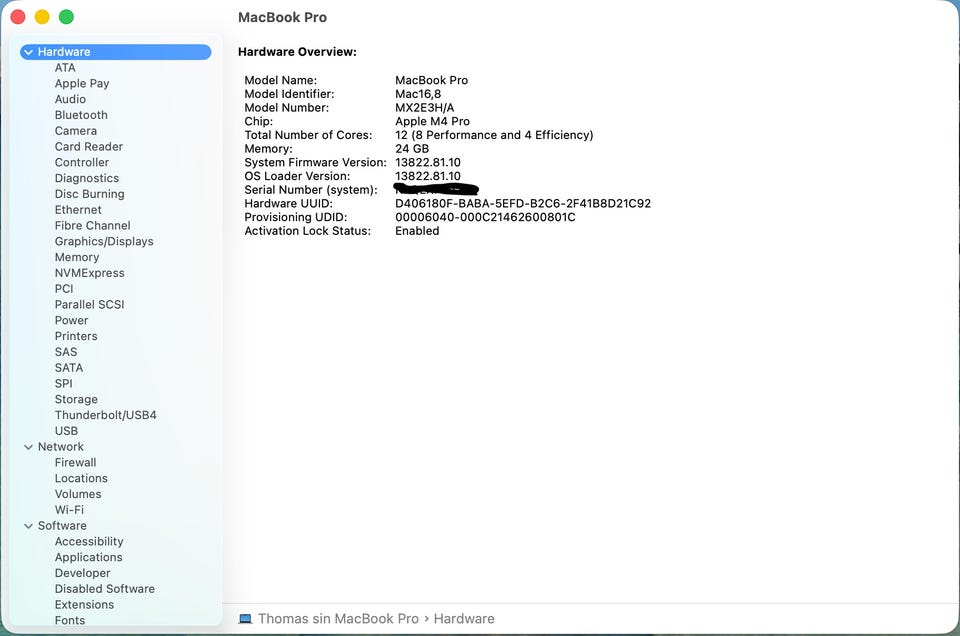
Task: Select Thomas sin MacBook Pro in path bar
Action: click(x=338, y=619)
